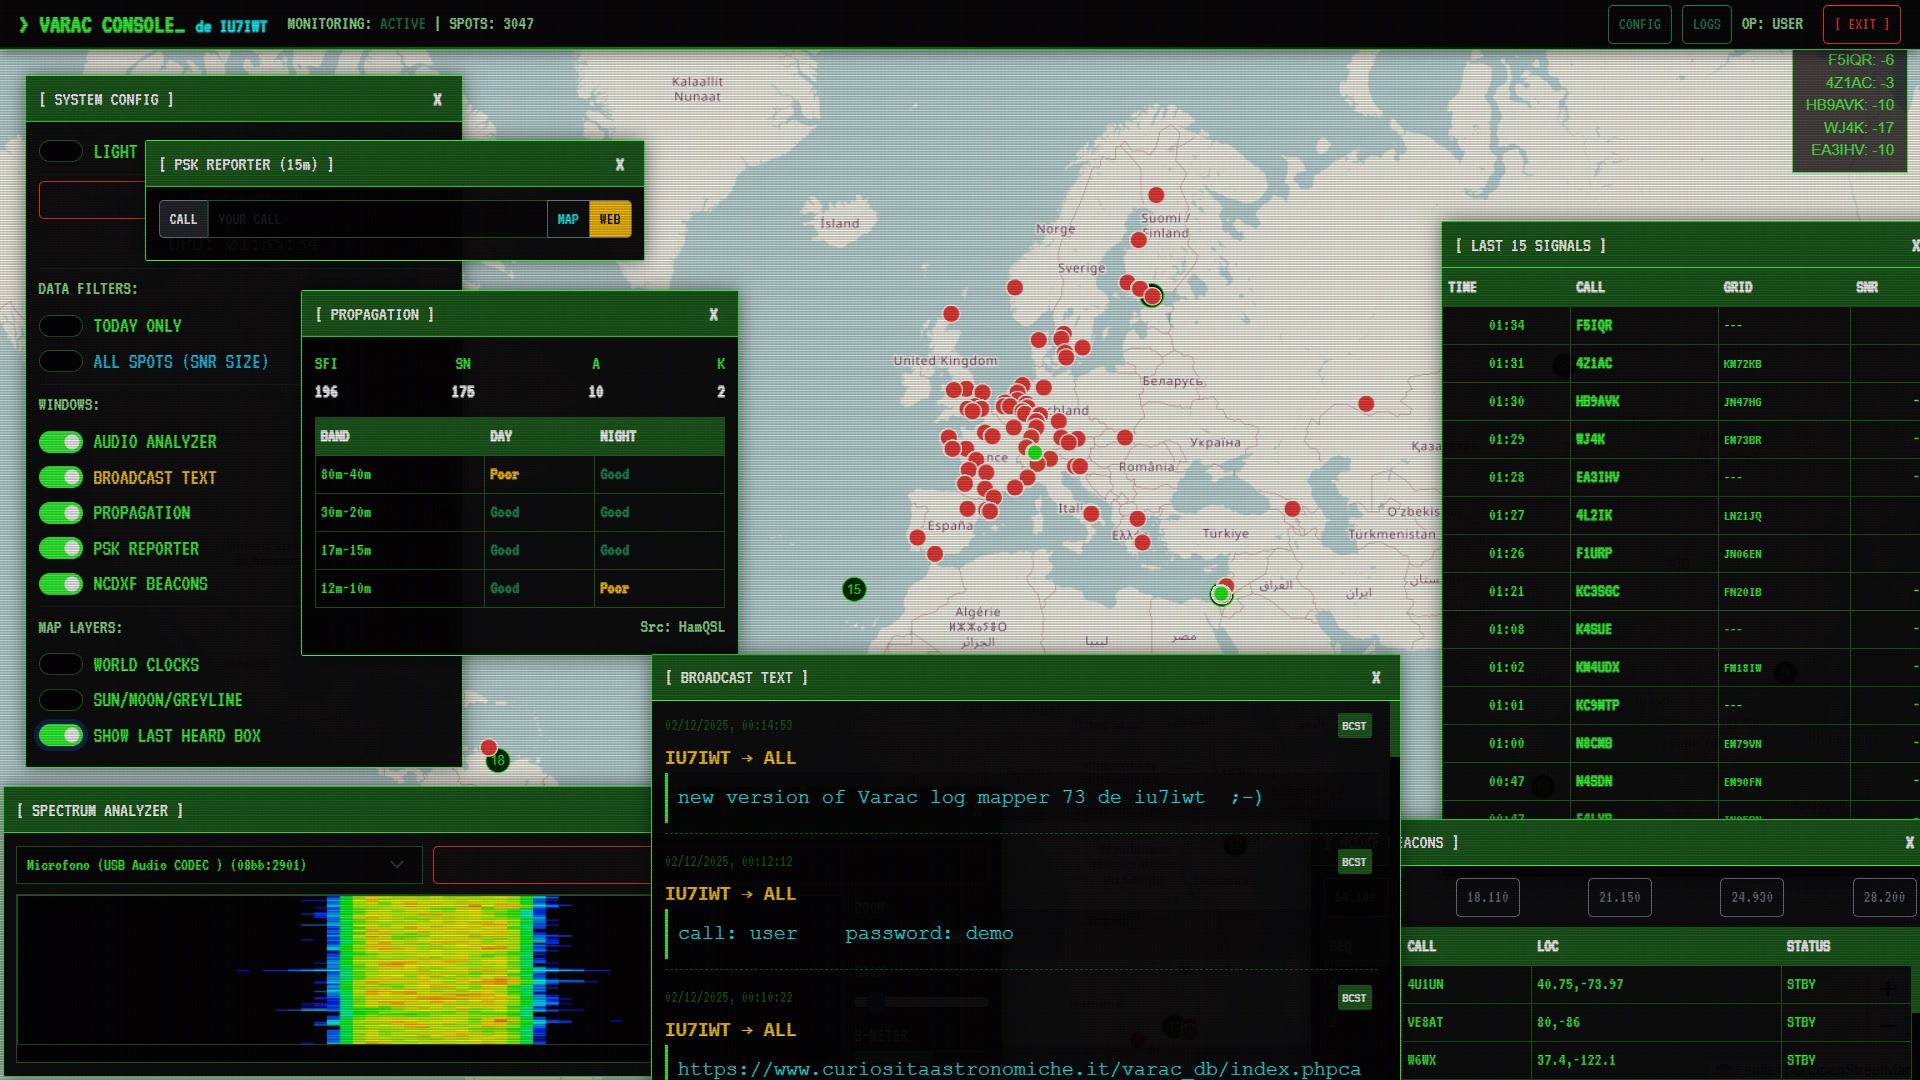Image resolution: width=1920 pixels, height=1080 pixels.
Task: Click the YOUR CALL input field
Action: (x=378, y=219)
